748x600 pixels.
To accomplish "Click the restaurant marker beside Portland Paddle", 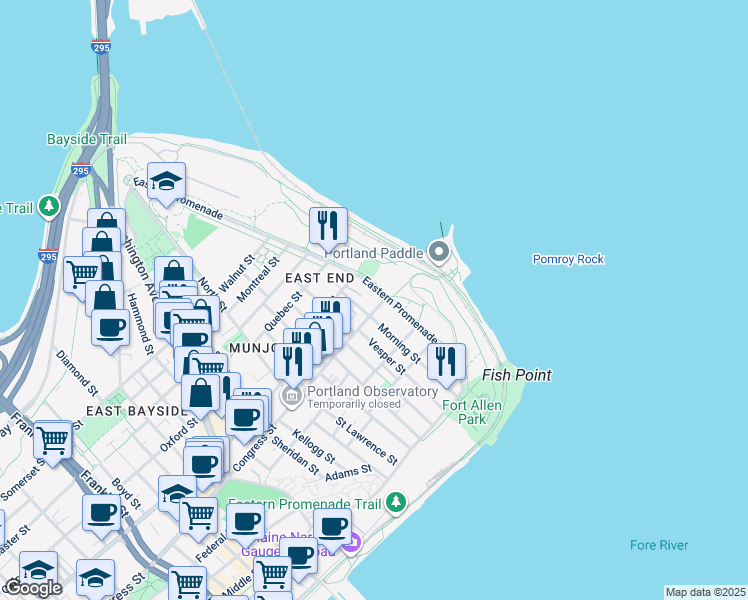I will (327, 225).
